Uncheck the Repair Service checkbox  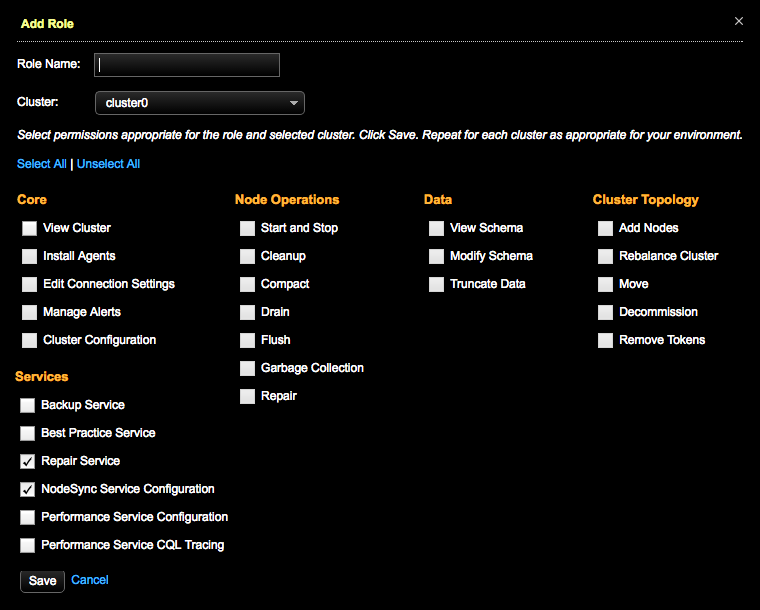[x=28, y=462]
